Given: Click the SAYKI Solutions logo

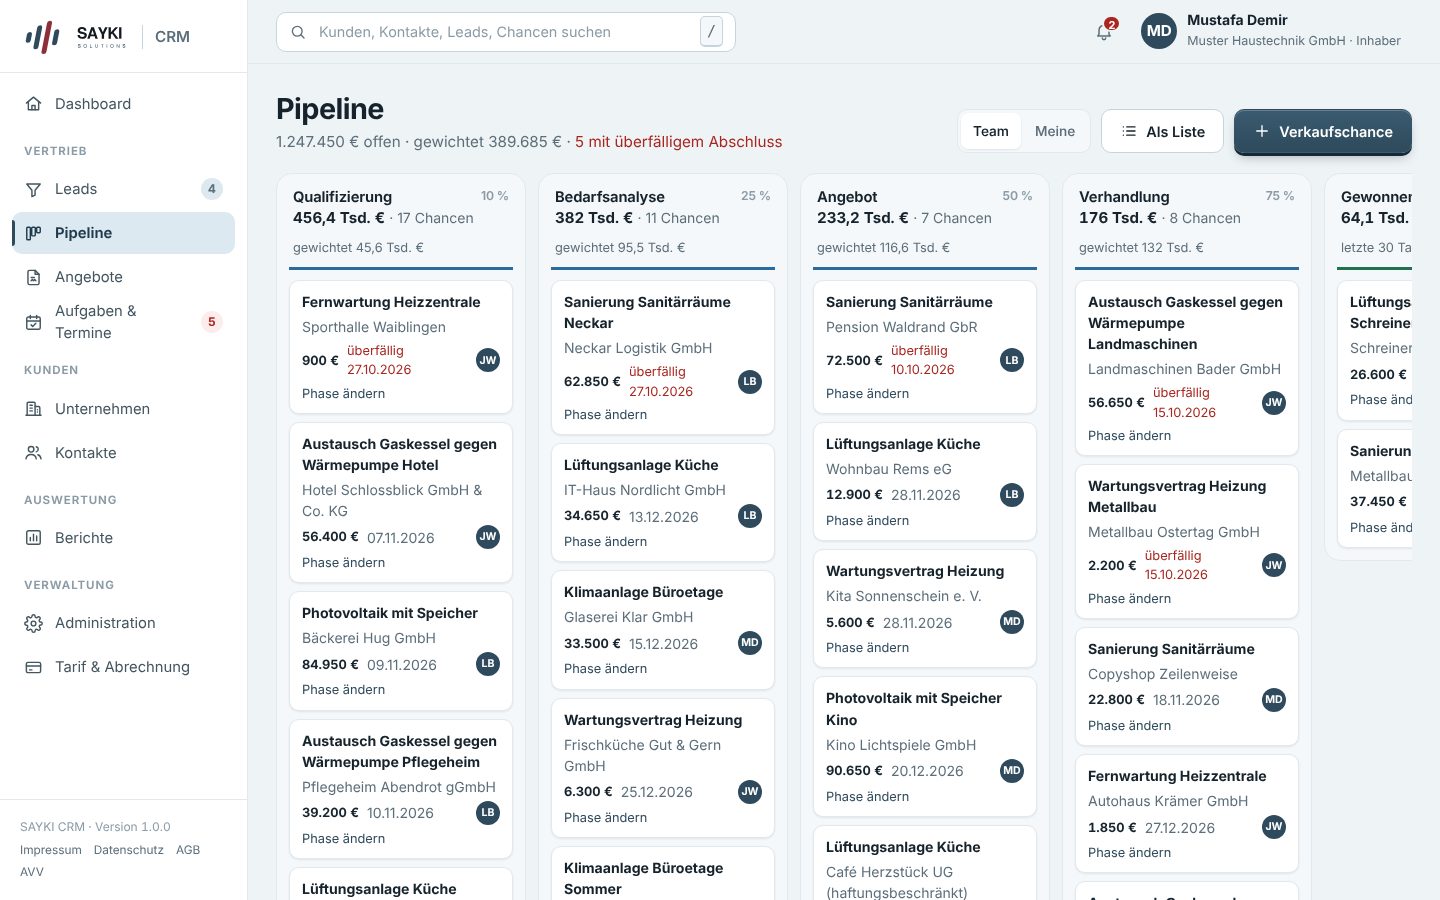Looking at the screenshot, I should click(x=76, y=37).
